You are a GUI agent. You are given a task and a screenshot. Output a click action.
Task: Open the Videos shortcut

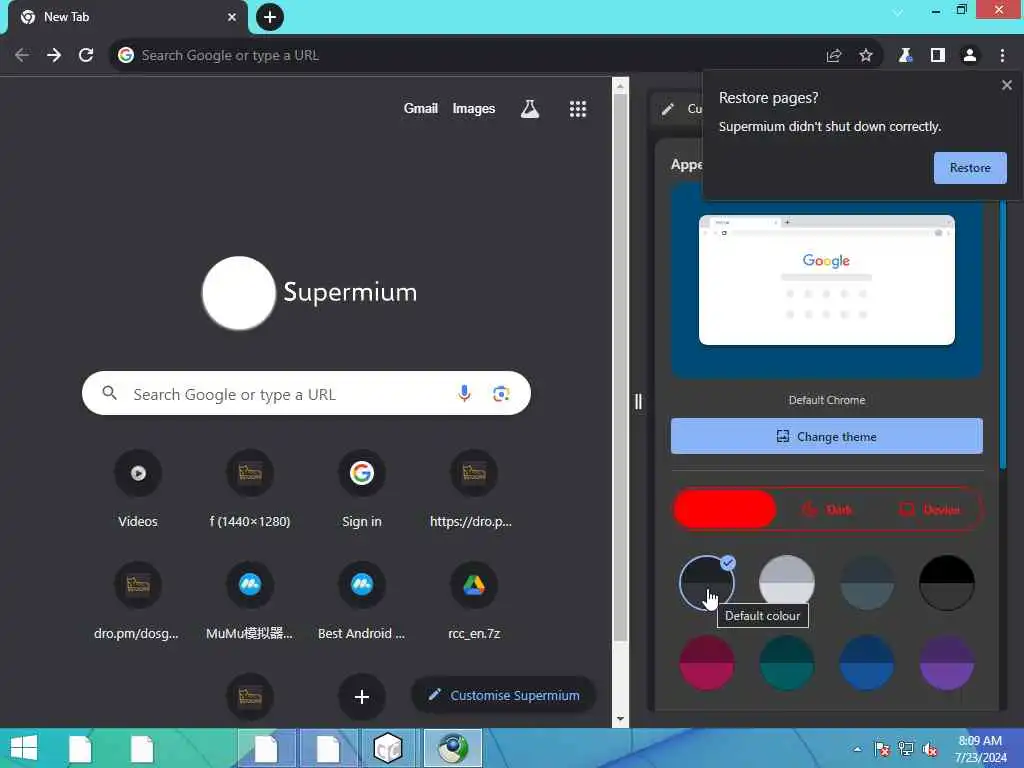138,488
